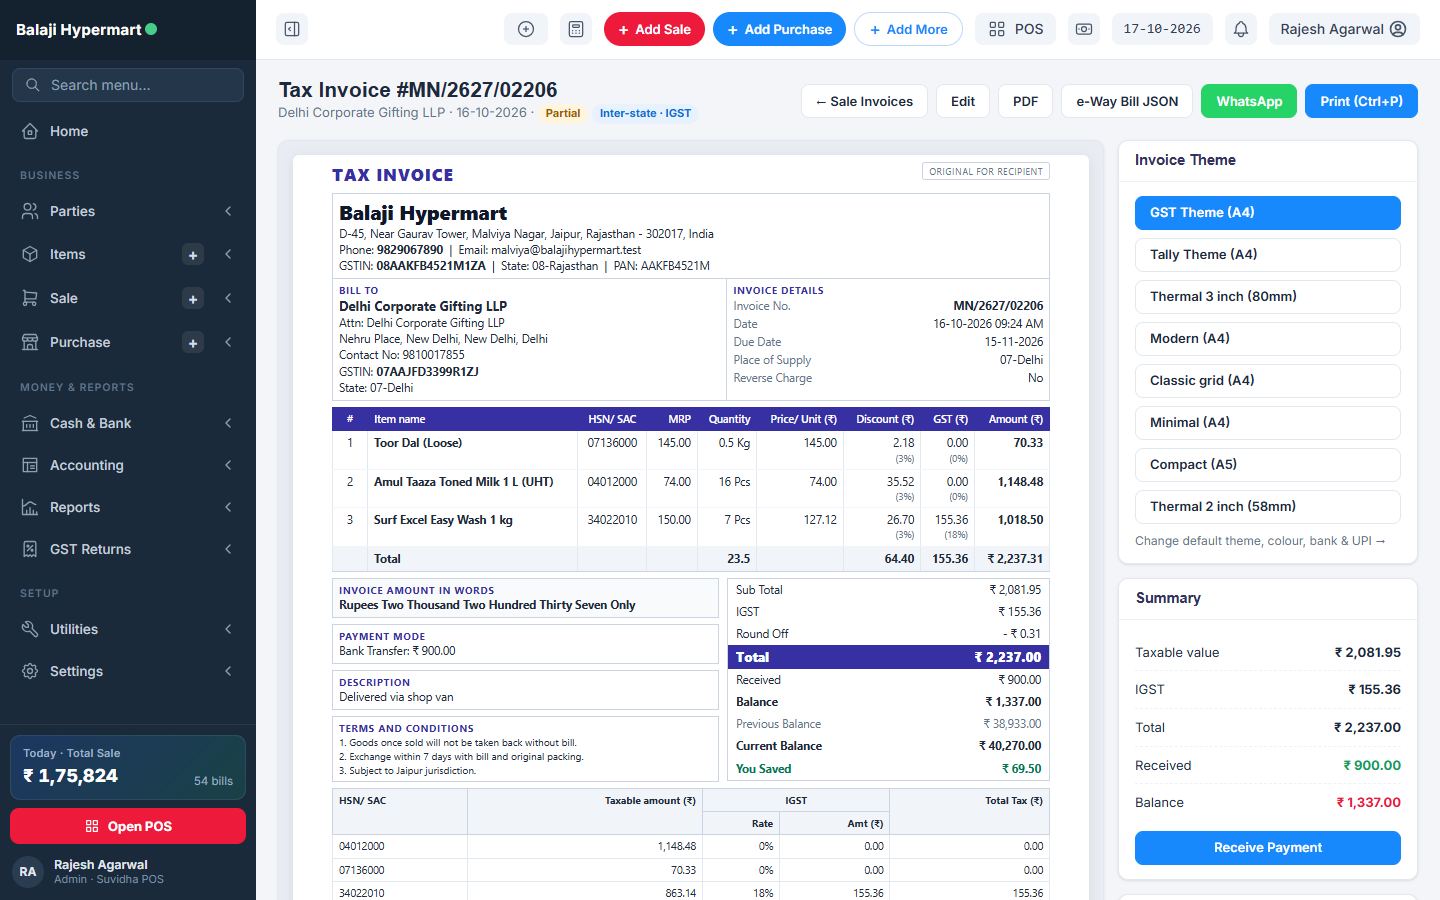Share the invoice via WhatsApp

1249,101
